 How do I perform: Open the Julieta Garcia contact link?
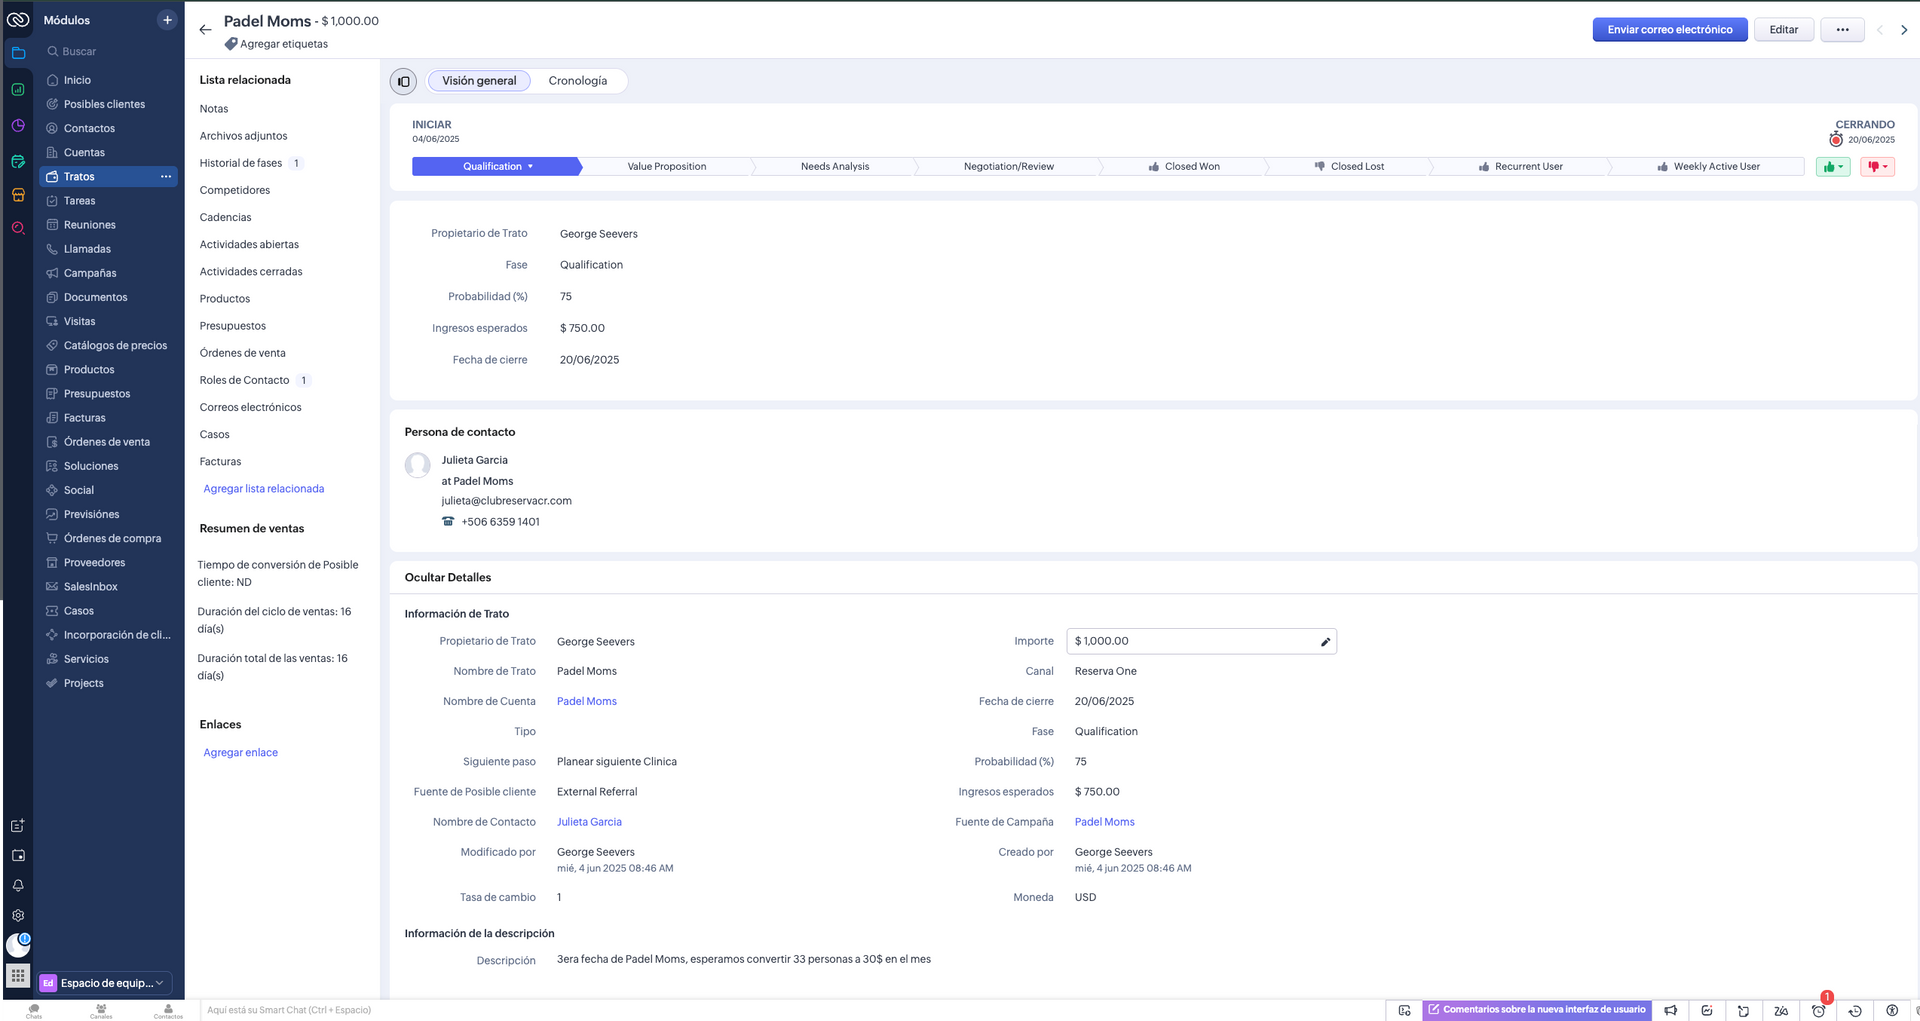click(x=589, y=822)
